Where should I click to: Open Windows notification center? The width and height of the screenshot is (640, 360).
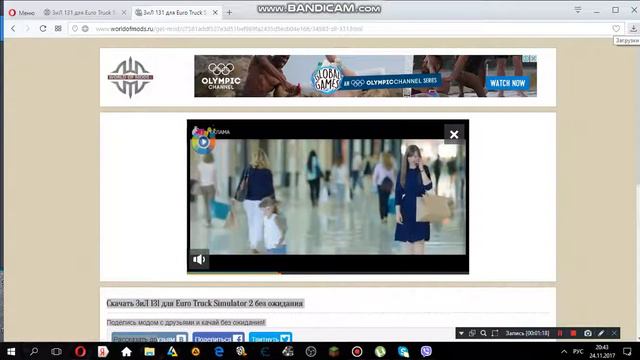point(627,351)
